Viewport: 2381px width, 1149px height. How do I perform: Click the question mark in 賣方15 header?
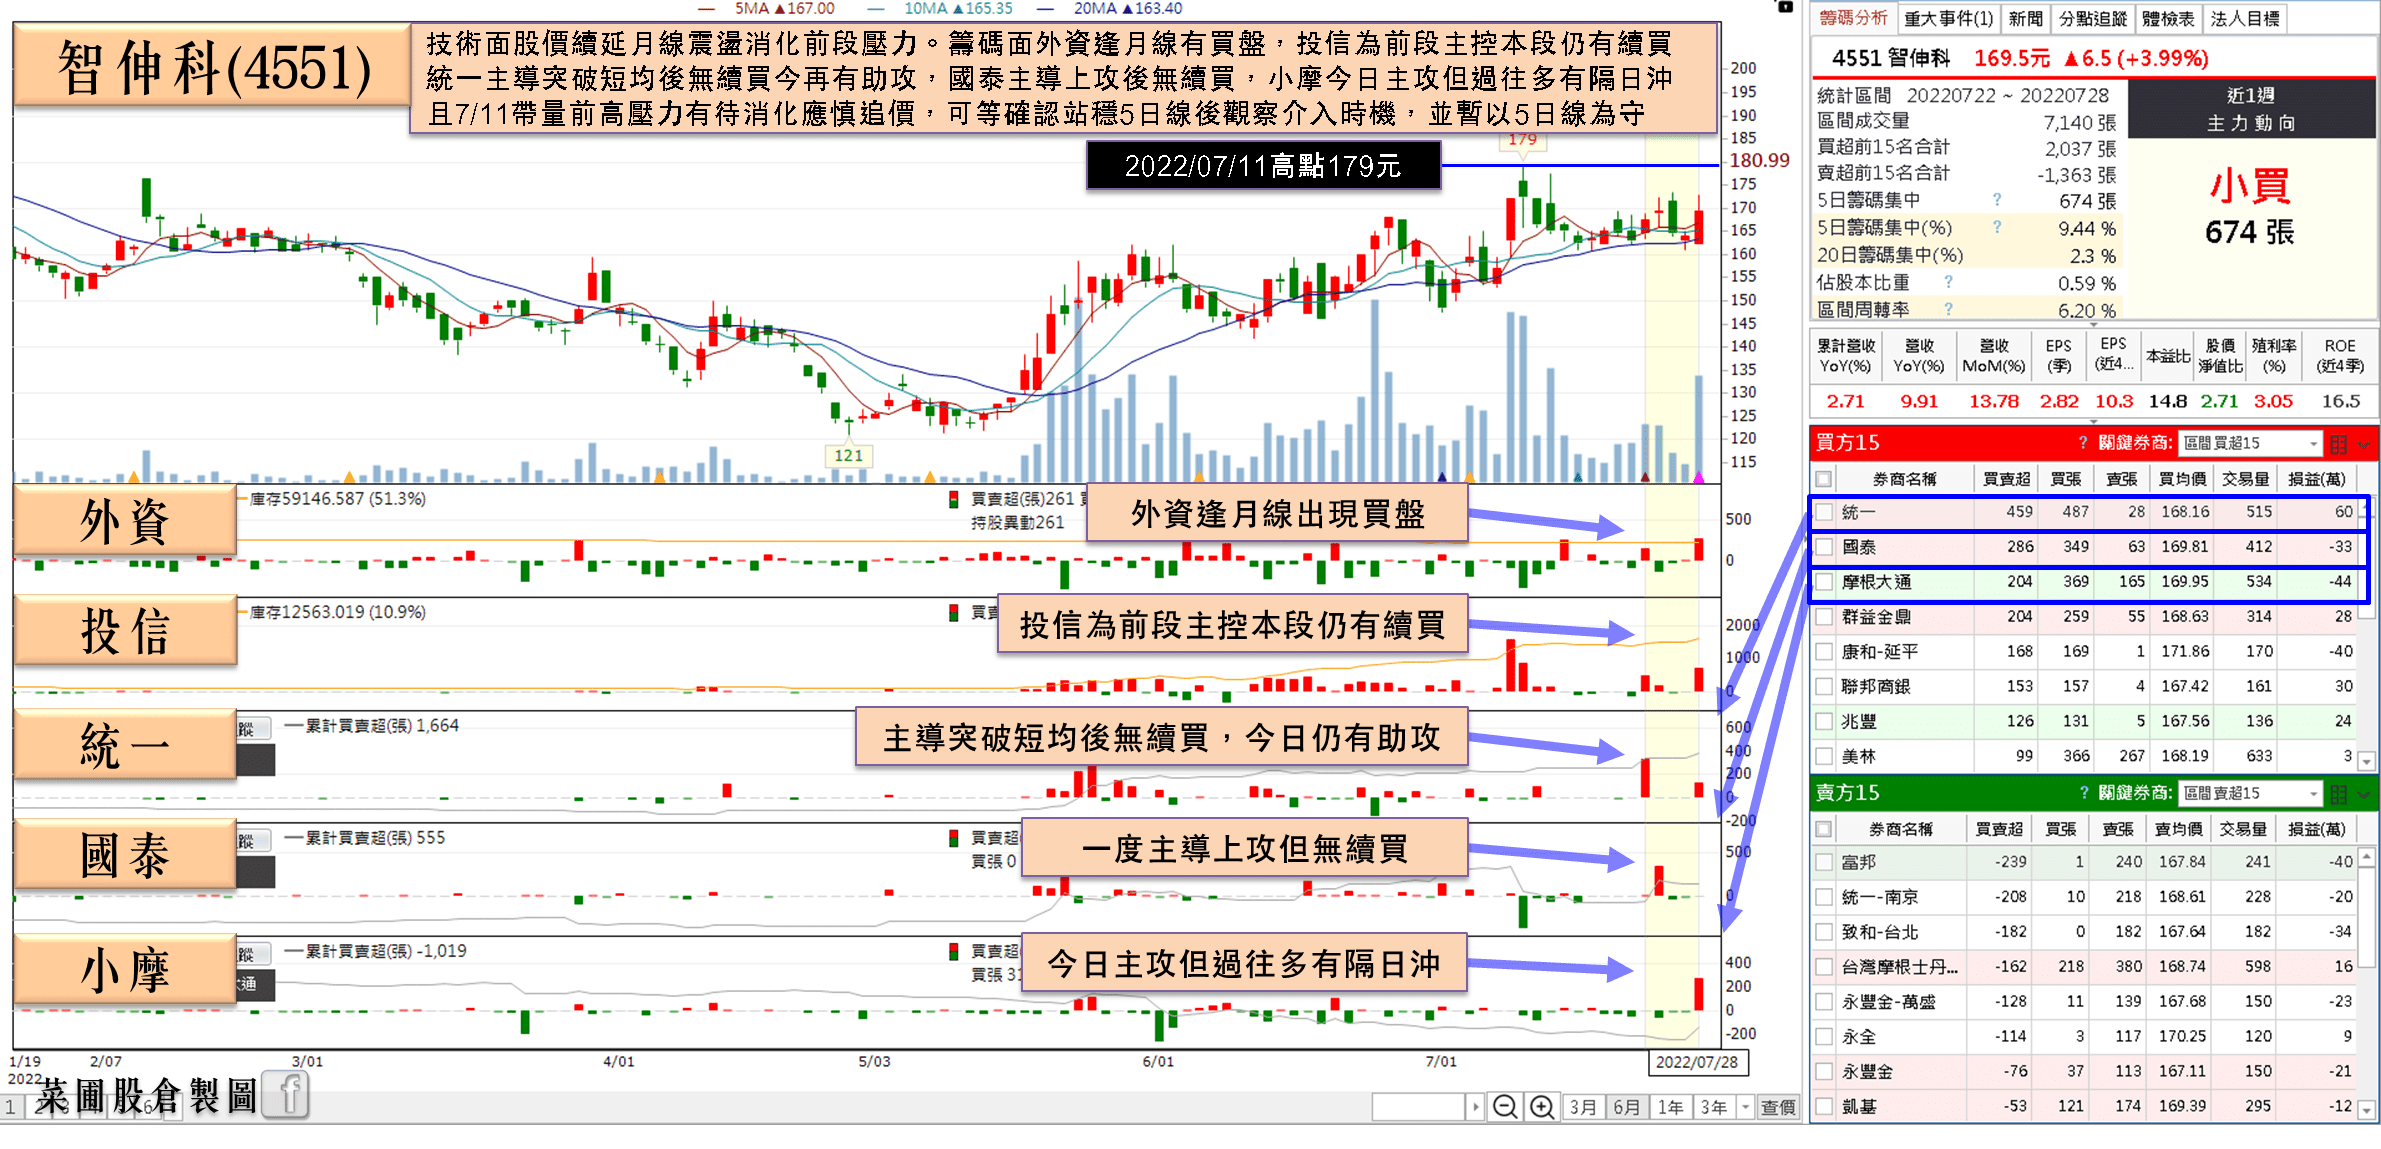(2083, 792)
